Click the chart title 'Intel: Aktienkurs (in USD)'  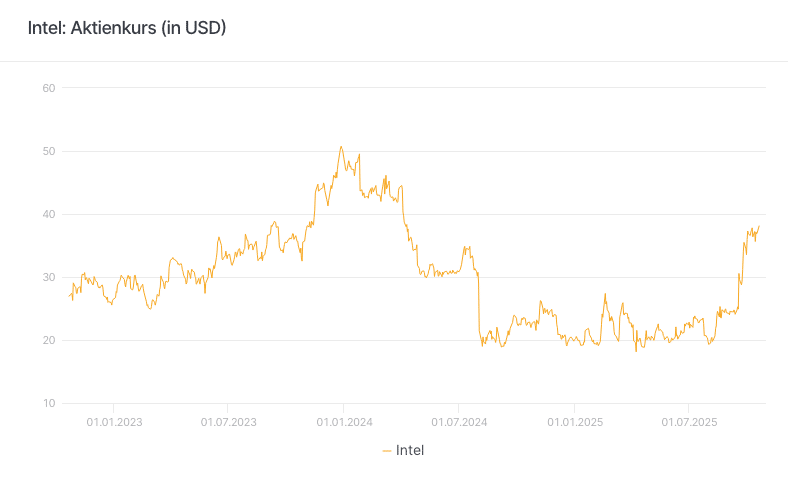coord(127,28)
